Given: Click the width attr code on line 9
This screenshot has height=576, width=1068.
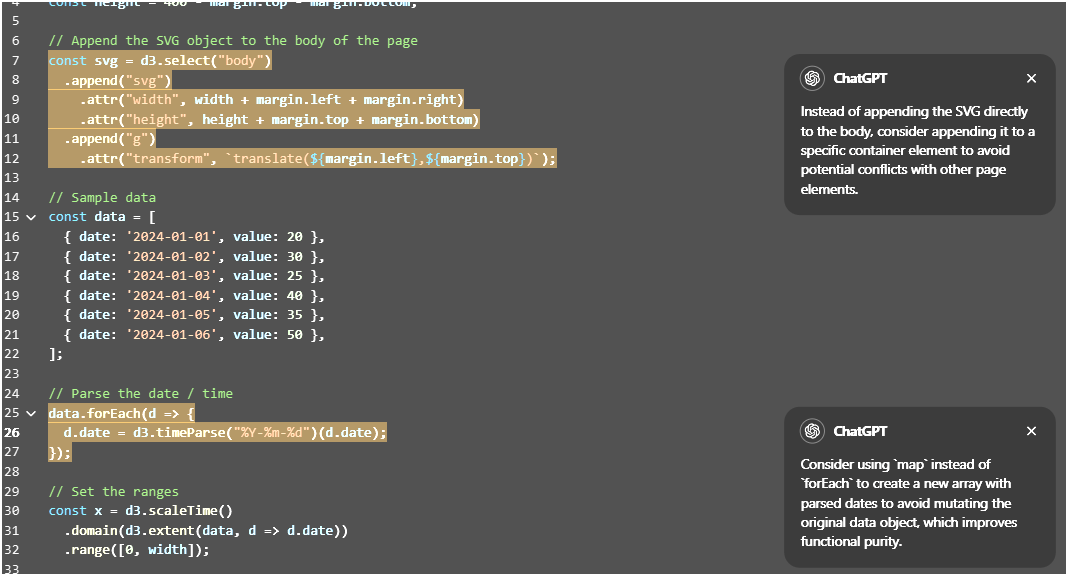Looking at the screenshot, I should click(271, 99).
